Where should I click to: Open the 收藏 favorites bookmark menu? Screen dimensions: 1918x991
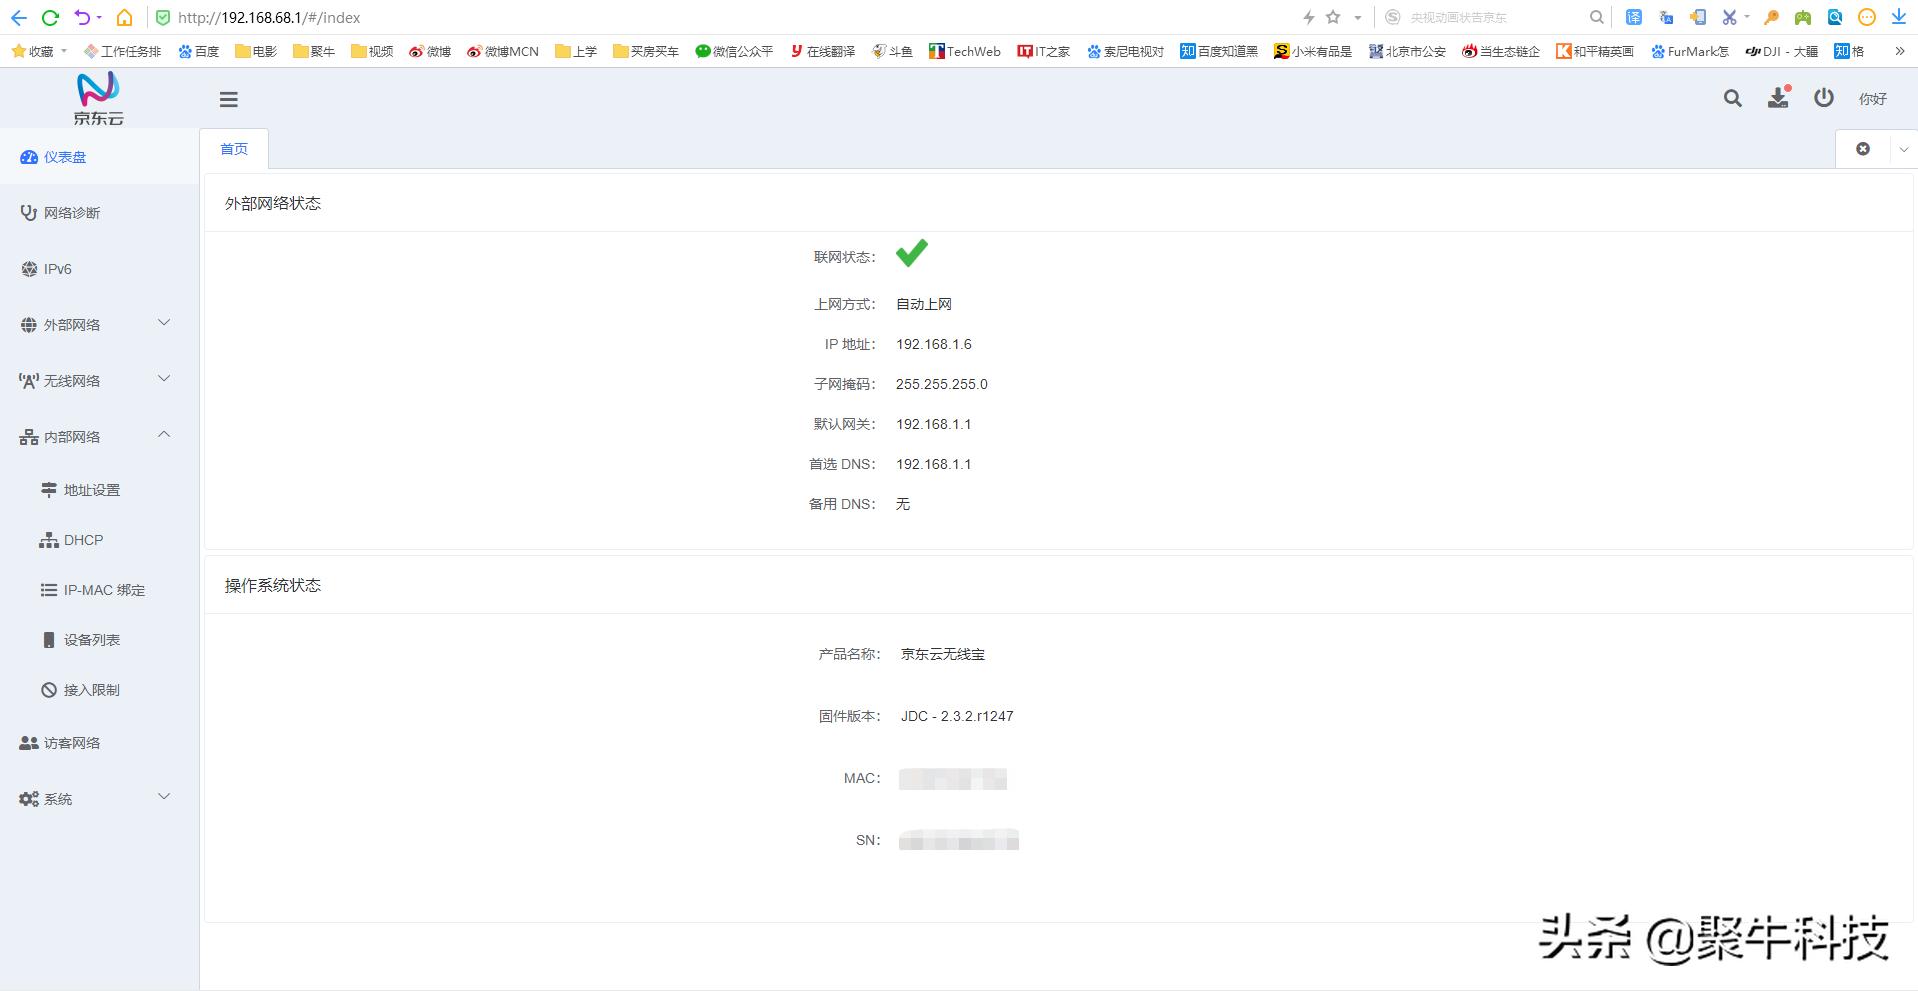click(x=39, y=51)
